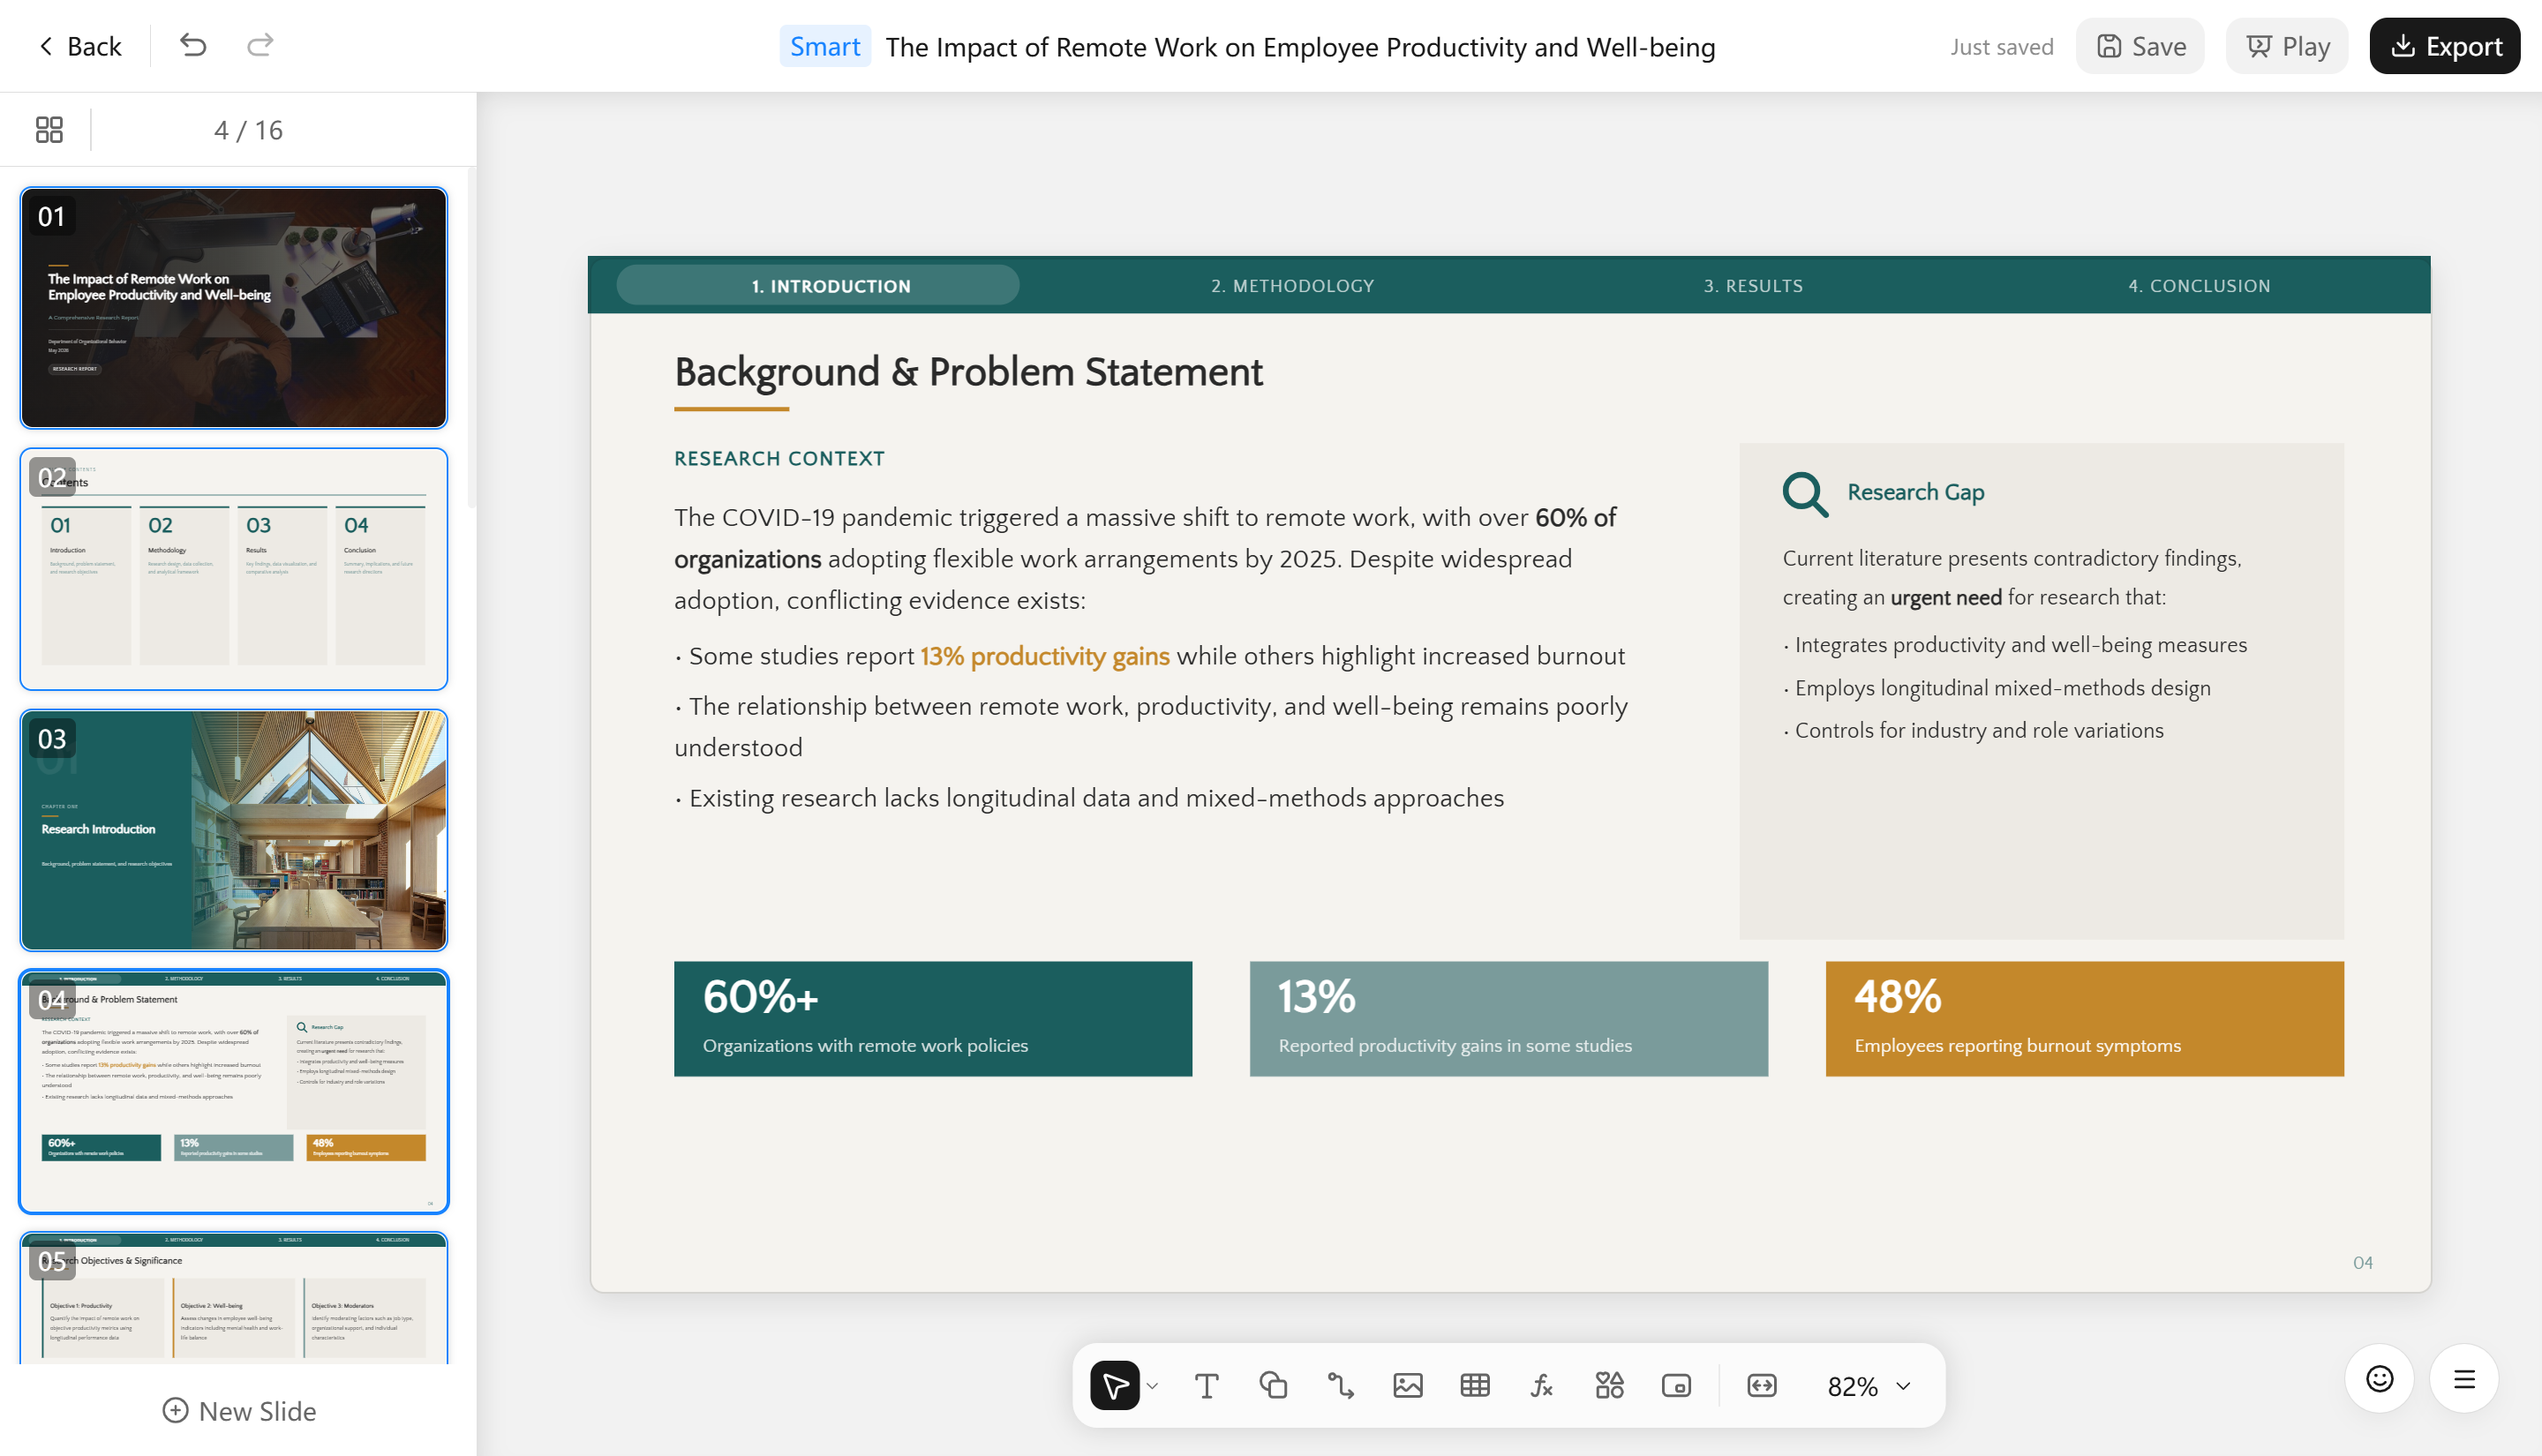Select the COVID-19 pandemic paragraph text

(x=1145, y=559)
